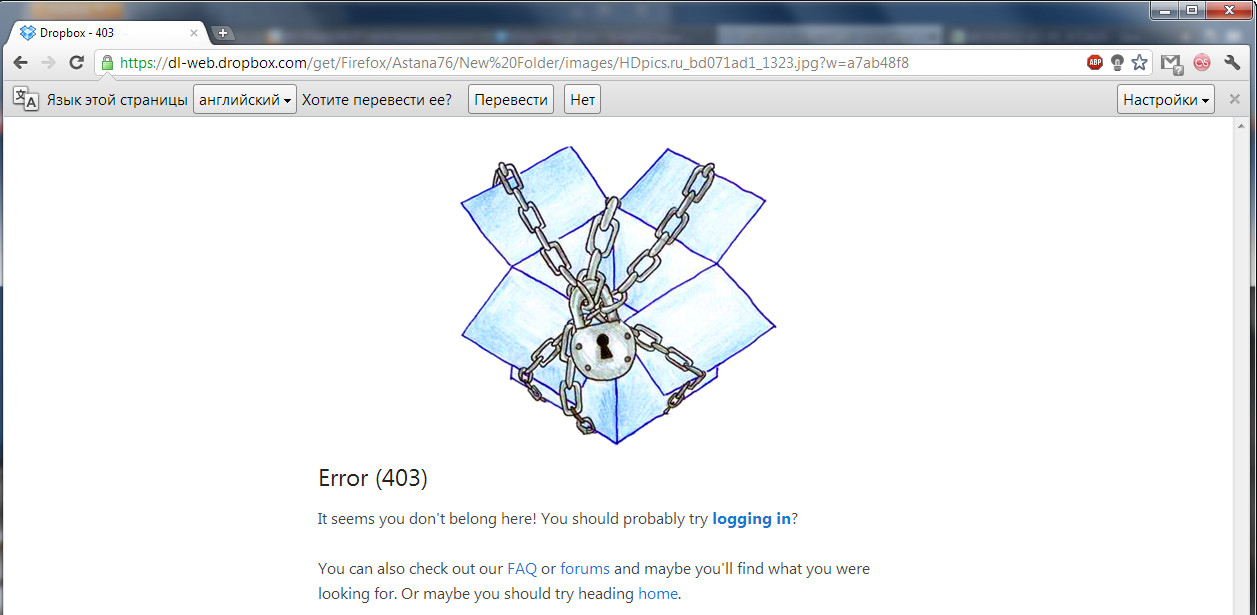
Task: Click the light bulb icon in the address bar
Action: coord(1117,62)
